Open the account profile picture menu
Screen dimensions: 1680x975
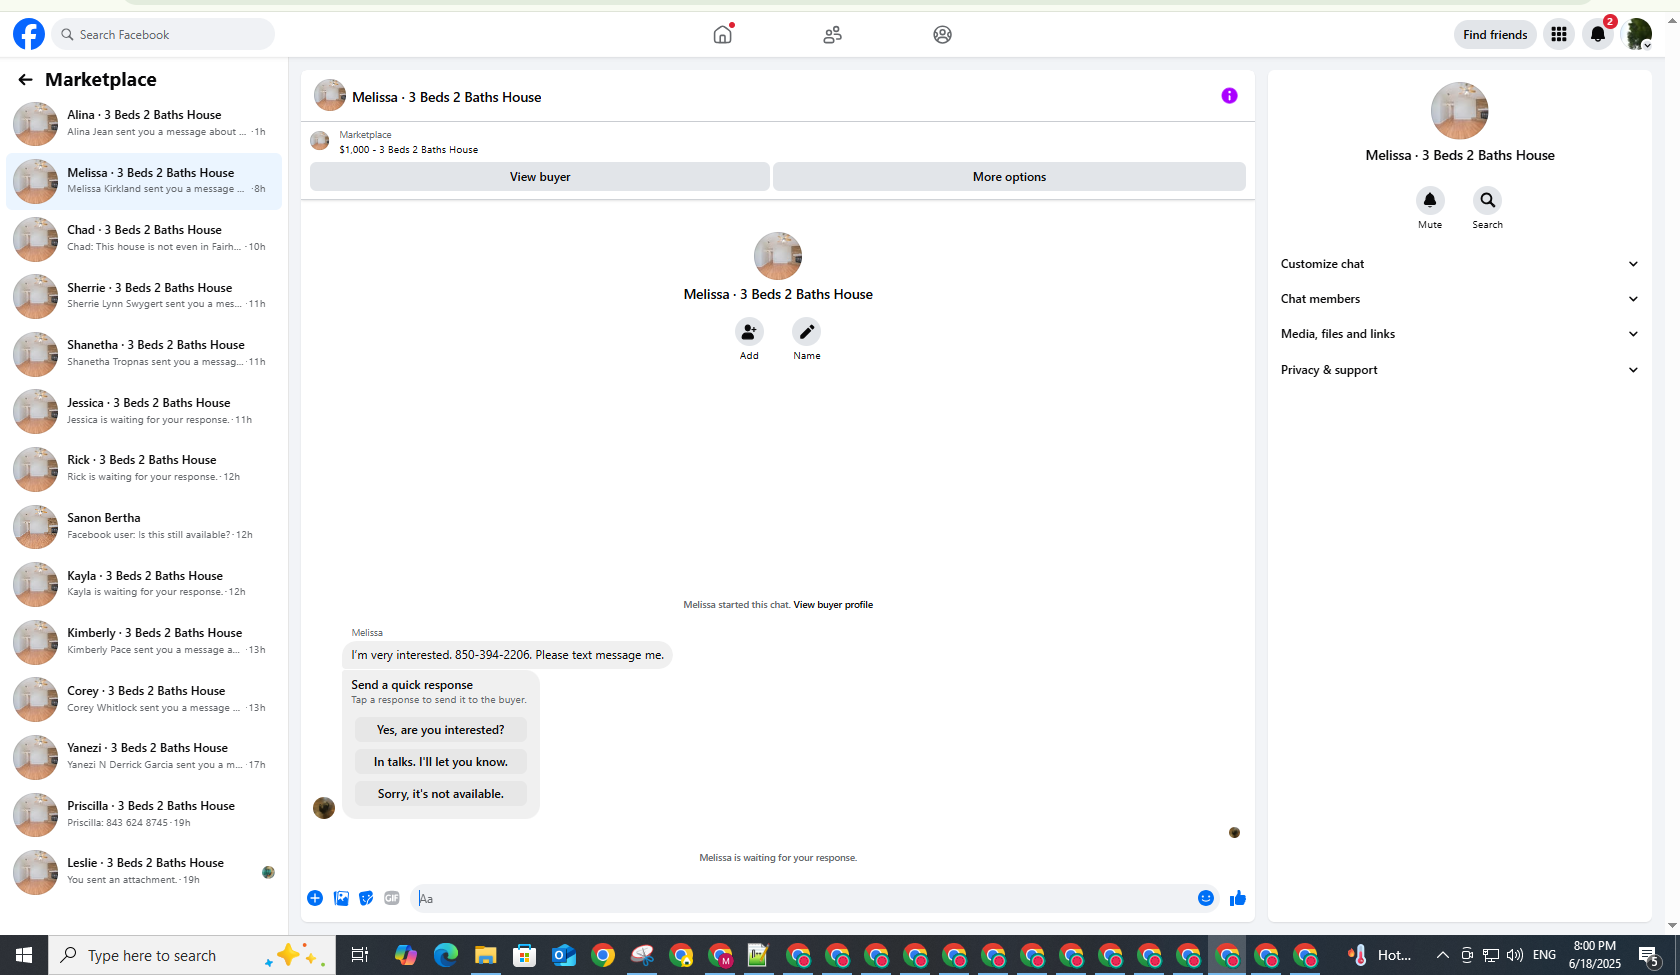coord(1638,35)
